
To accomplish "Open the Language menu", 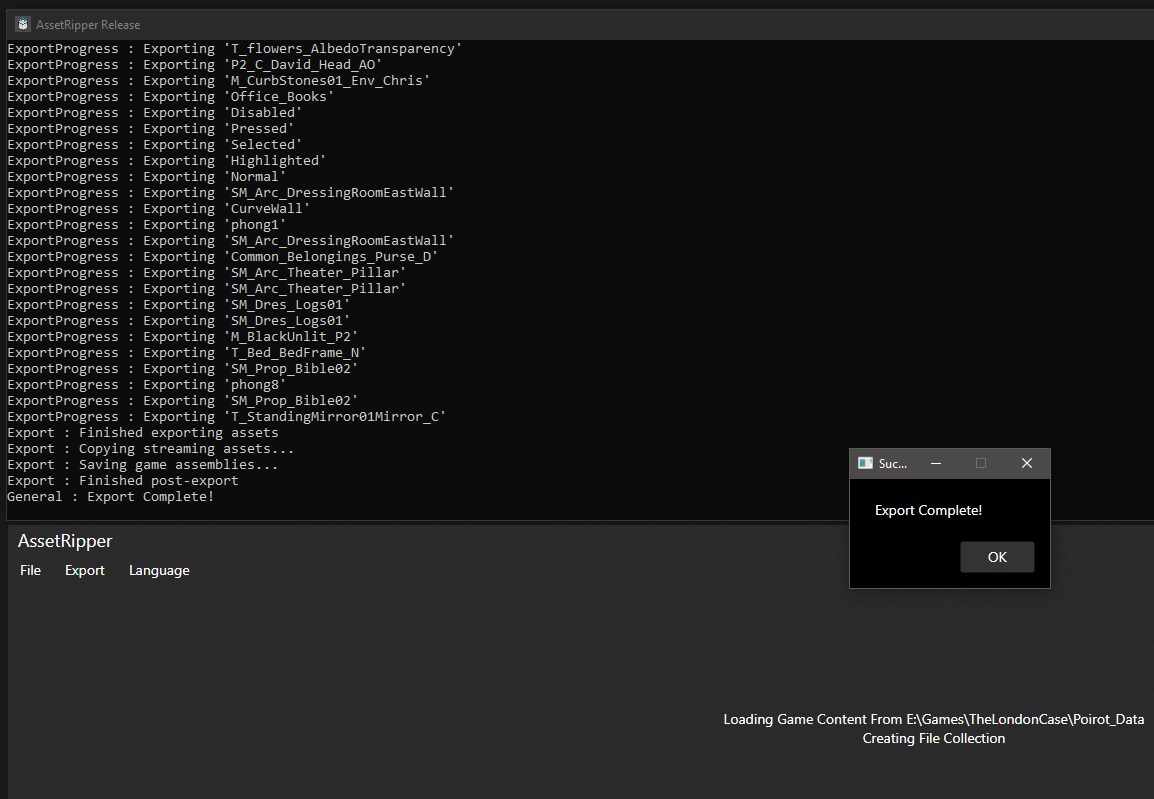I will click(158, 570).
